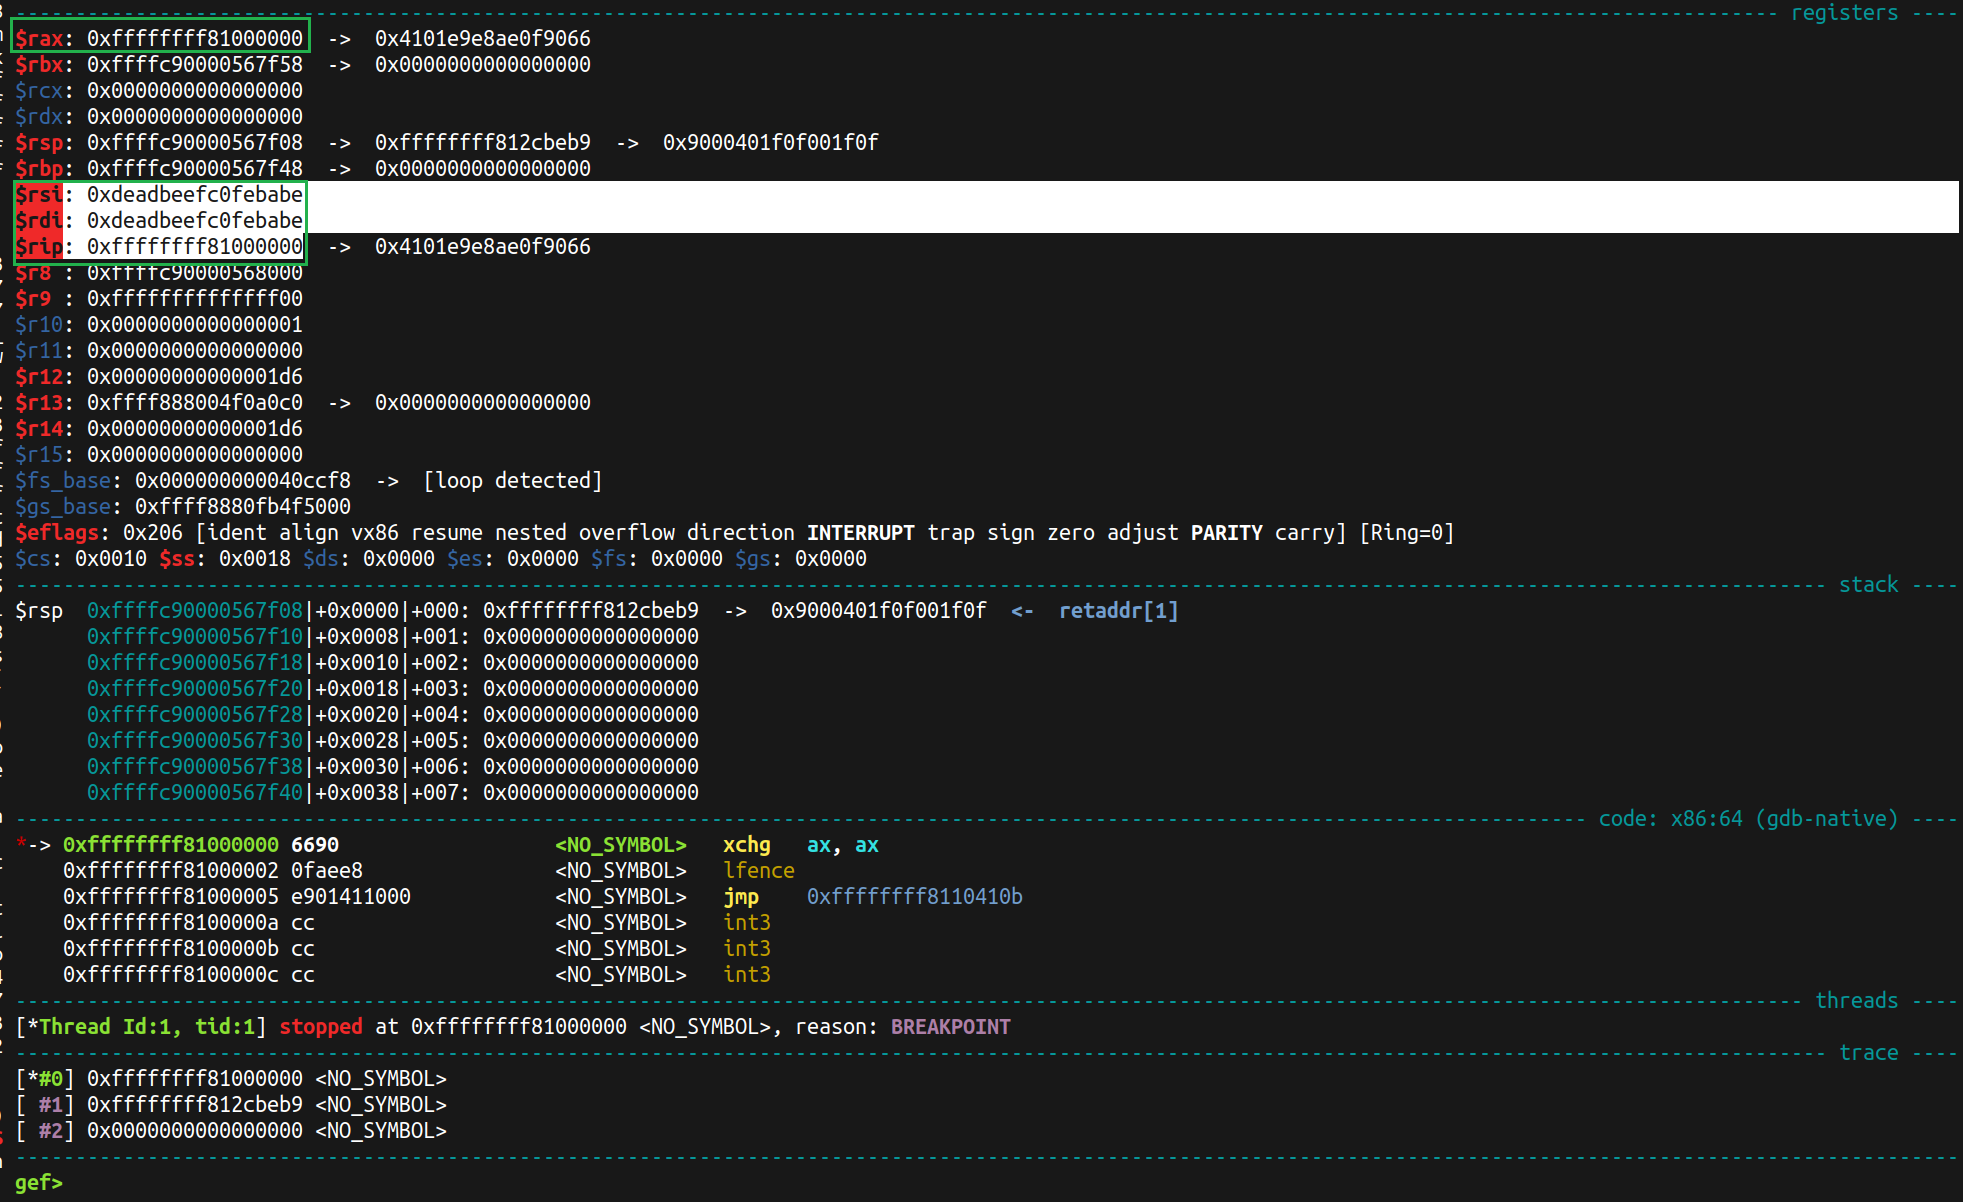Click the lfence instruction mnemonic
Viewport: 1963px width, 1202px height.
(x=758, y=871)
